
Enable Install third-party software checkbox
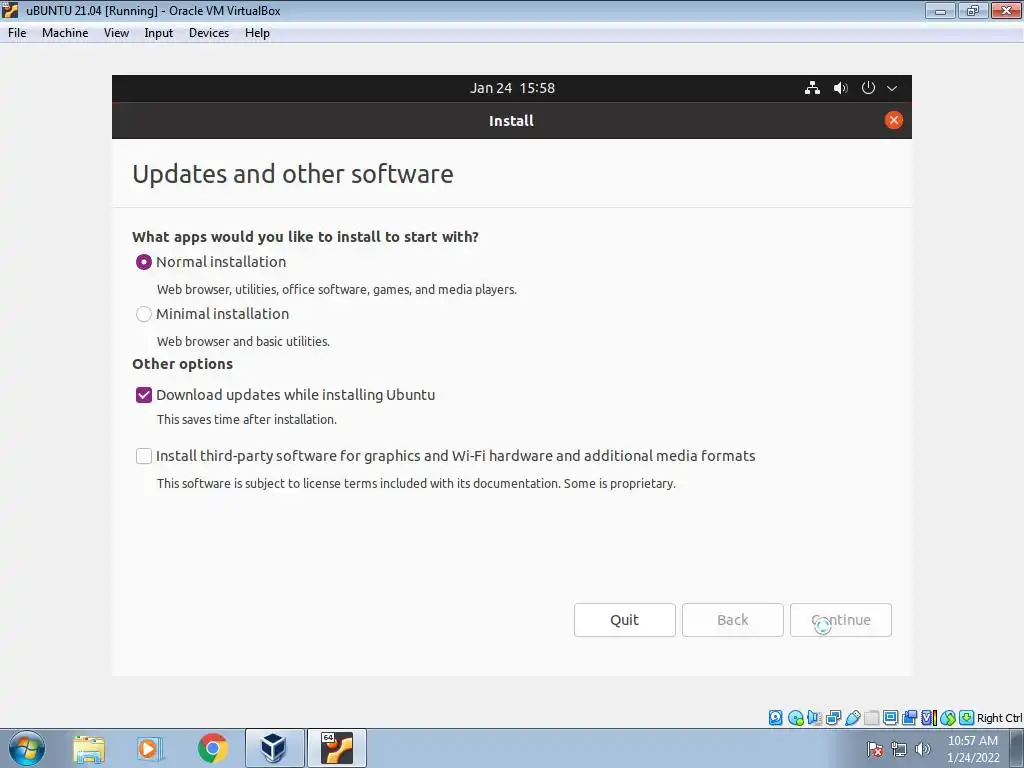point(144,456)
